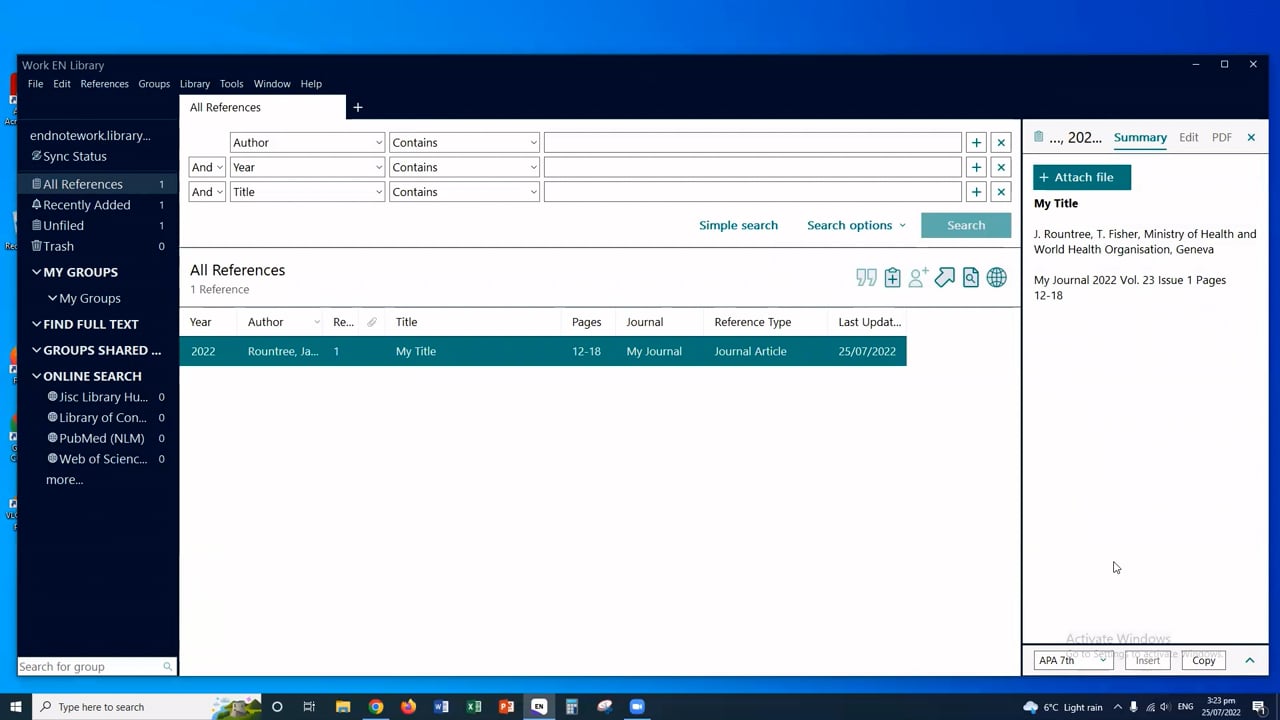This screenshot has width=1280, height=720.
Task: Collapse the MY GROUPS section
Action: (x=36, y=272)
